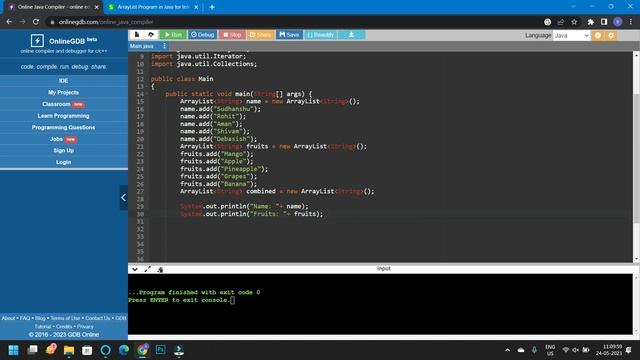Open Microsoft Edge from the taskbar

124,350
